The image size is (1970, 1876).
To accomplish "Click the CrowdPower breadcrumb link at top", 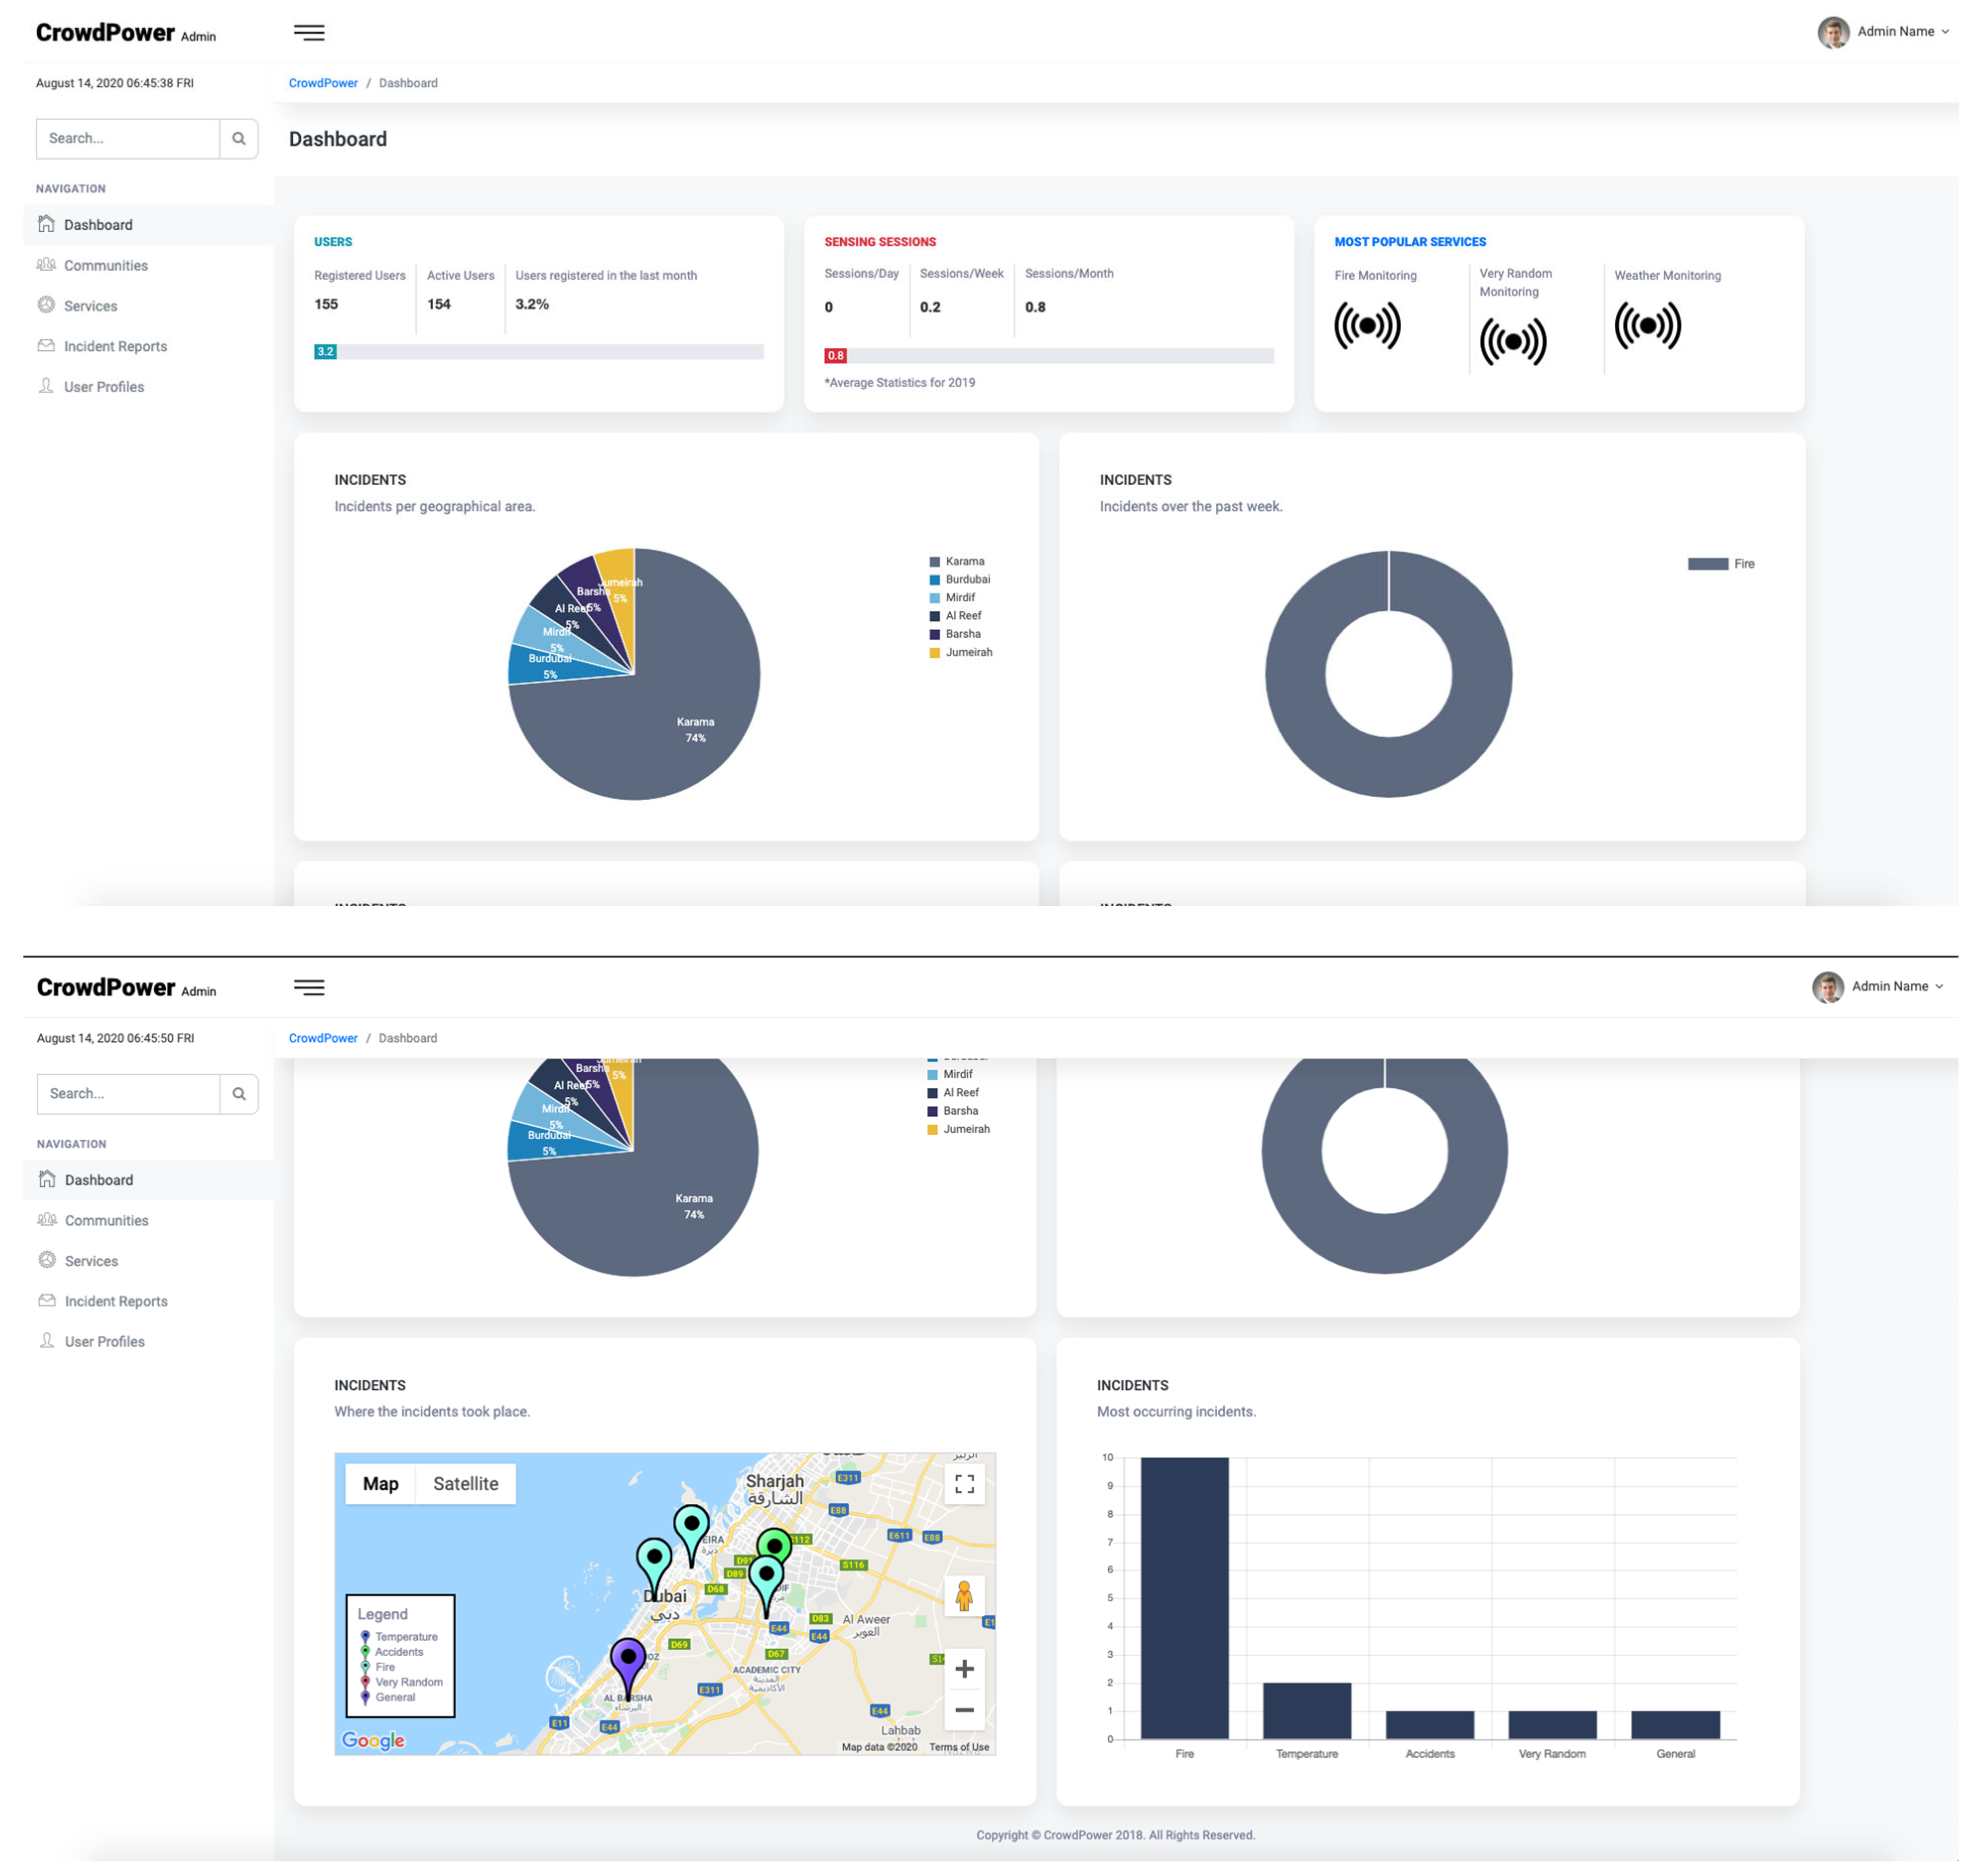I will point(322,83).
